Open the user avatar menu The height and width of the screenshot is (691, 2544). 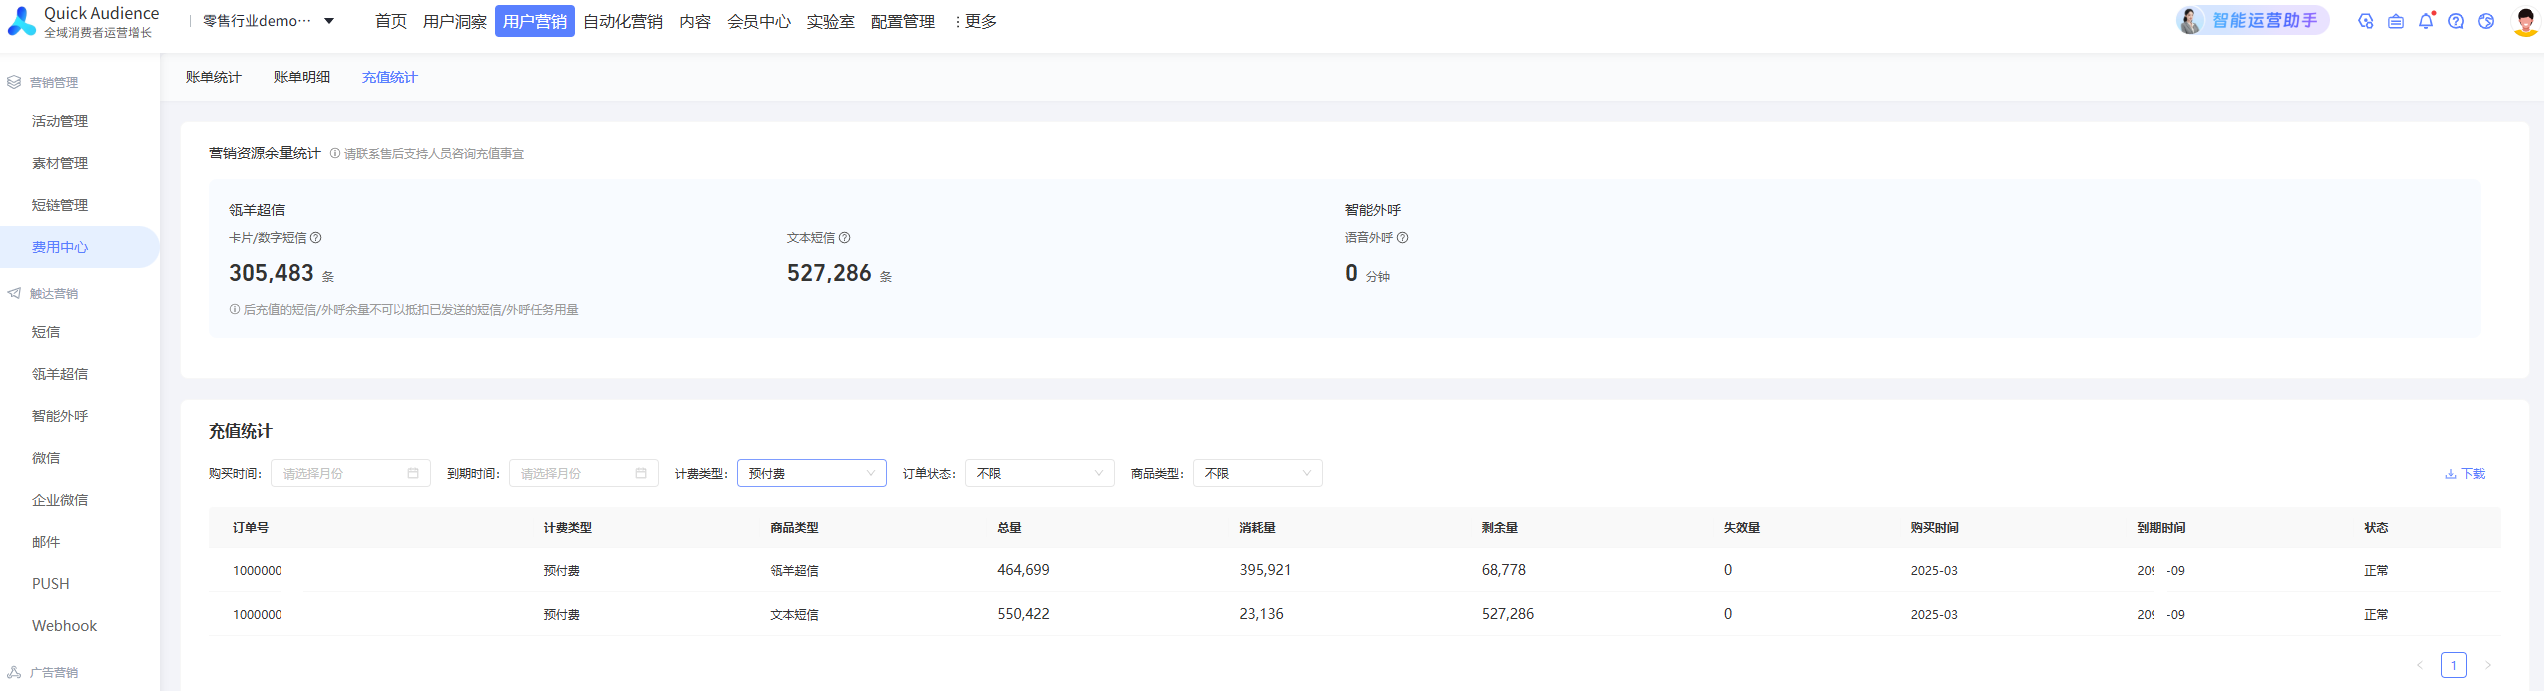(2526, 21)
